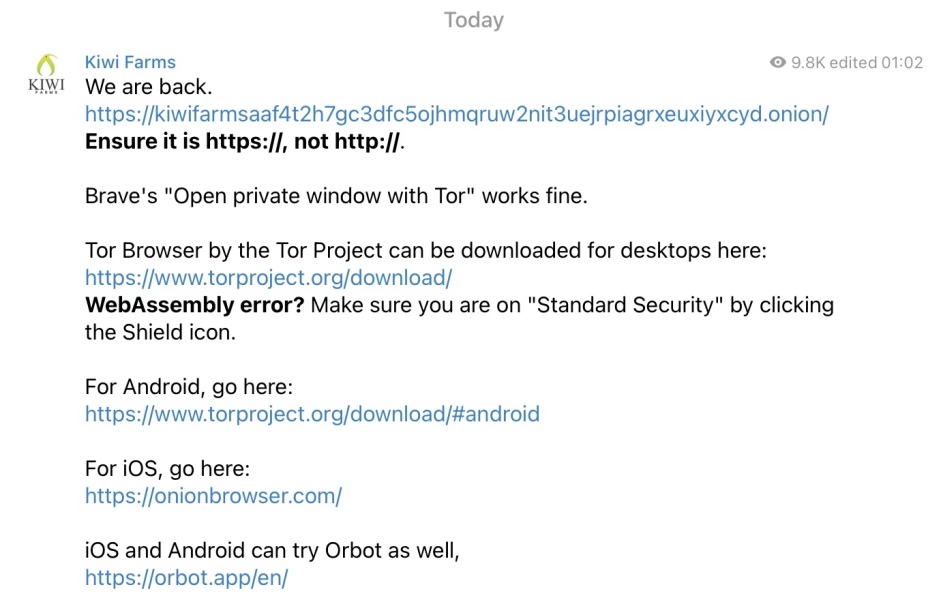This screenshot has height=600, width=941.
Task: Click the eye views icon
Action: [778, 62]
